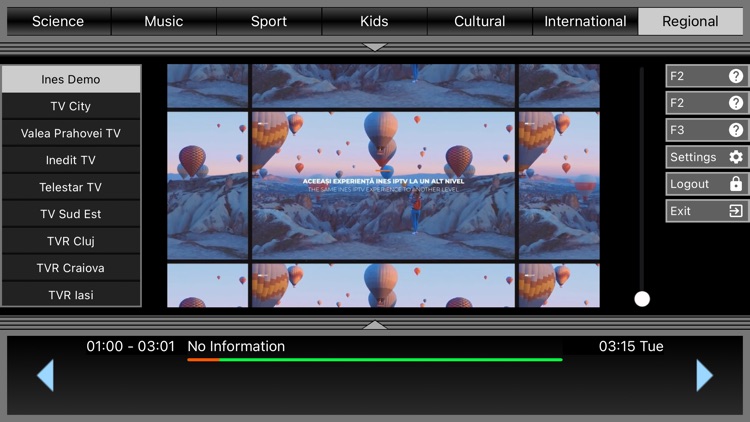Click the F3 button label
This screenshot has width=750, height=422.
point(677,130)
